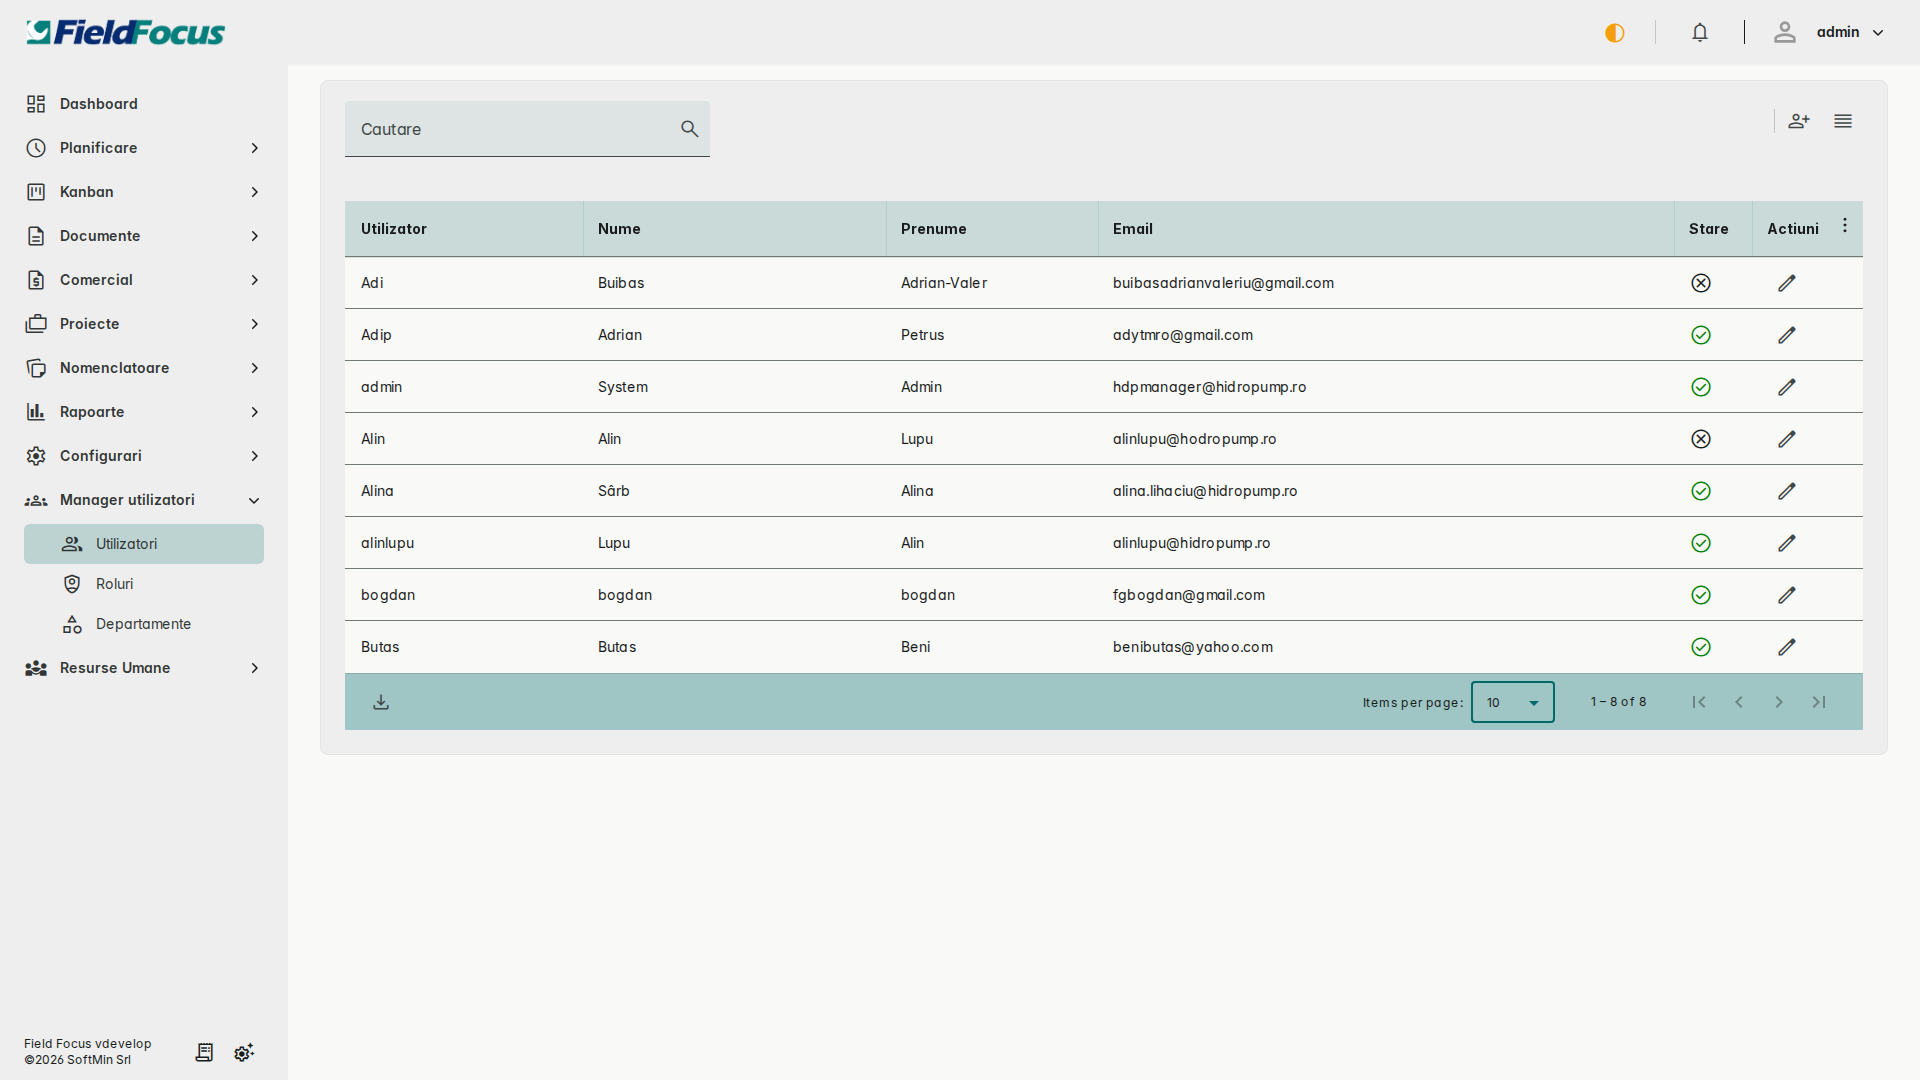Click the Cautare search input field
The image size is (1920, 1080).
510,129
